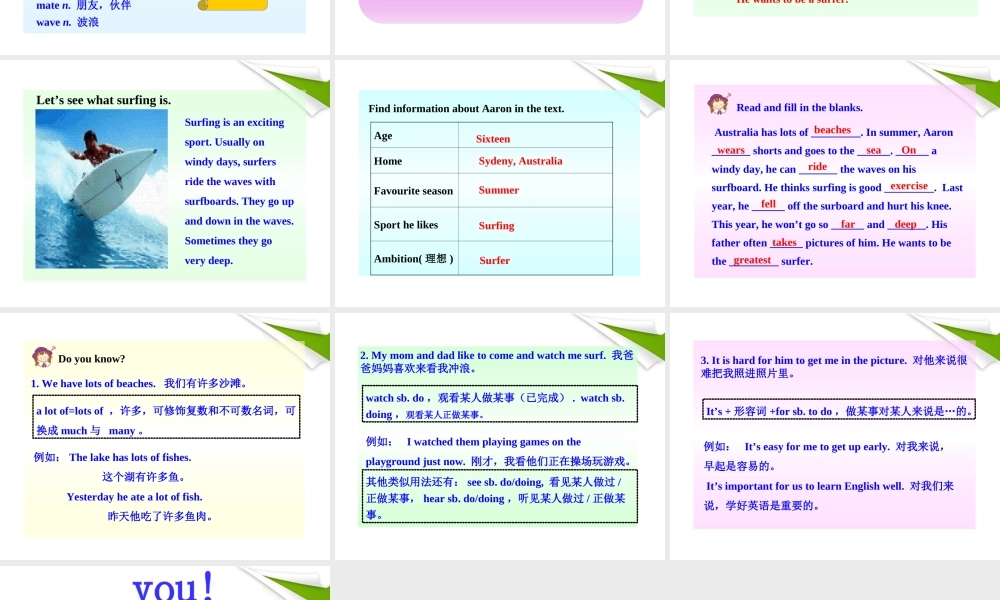1000x600 pixels.
Task: Click the cartoon girl icon beside 'Do you know?'
Action: click(43, 356)
